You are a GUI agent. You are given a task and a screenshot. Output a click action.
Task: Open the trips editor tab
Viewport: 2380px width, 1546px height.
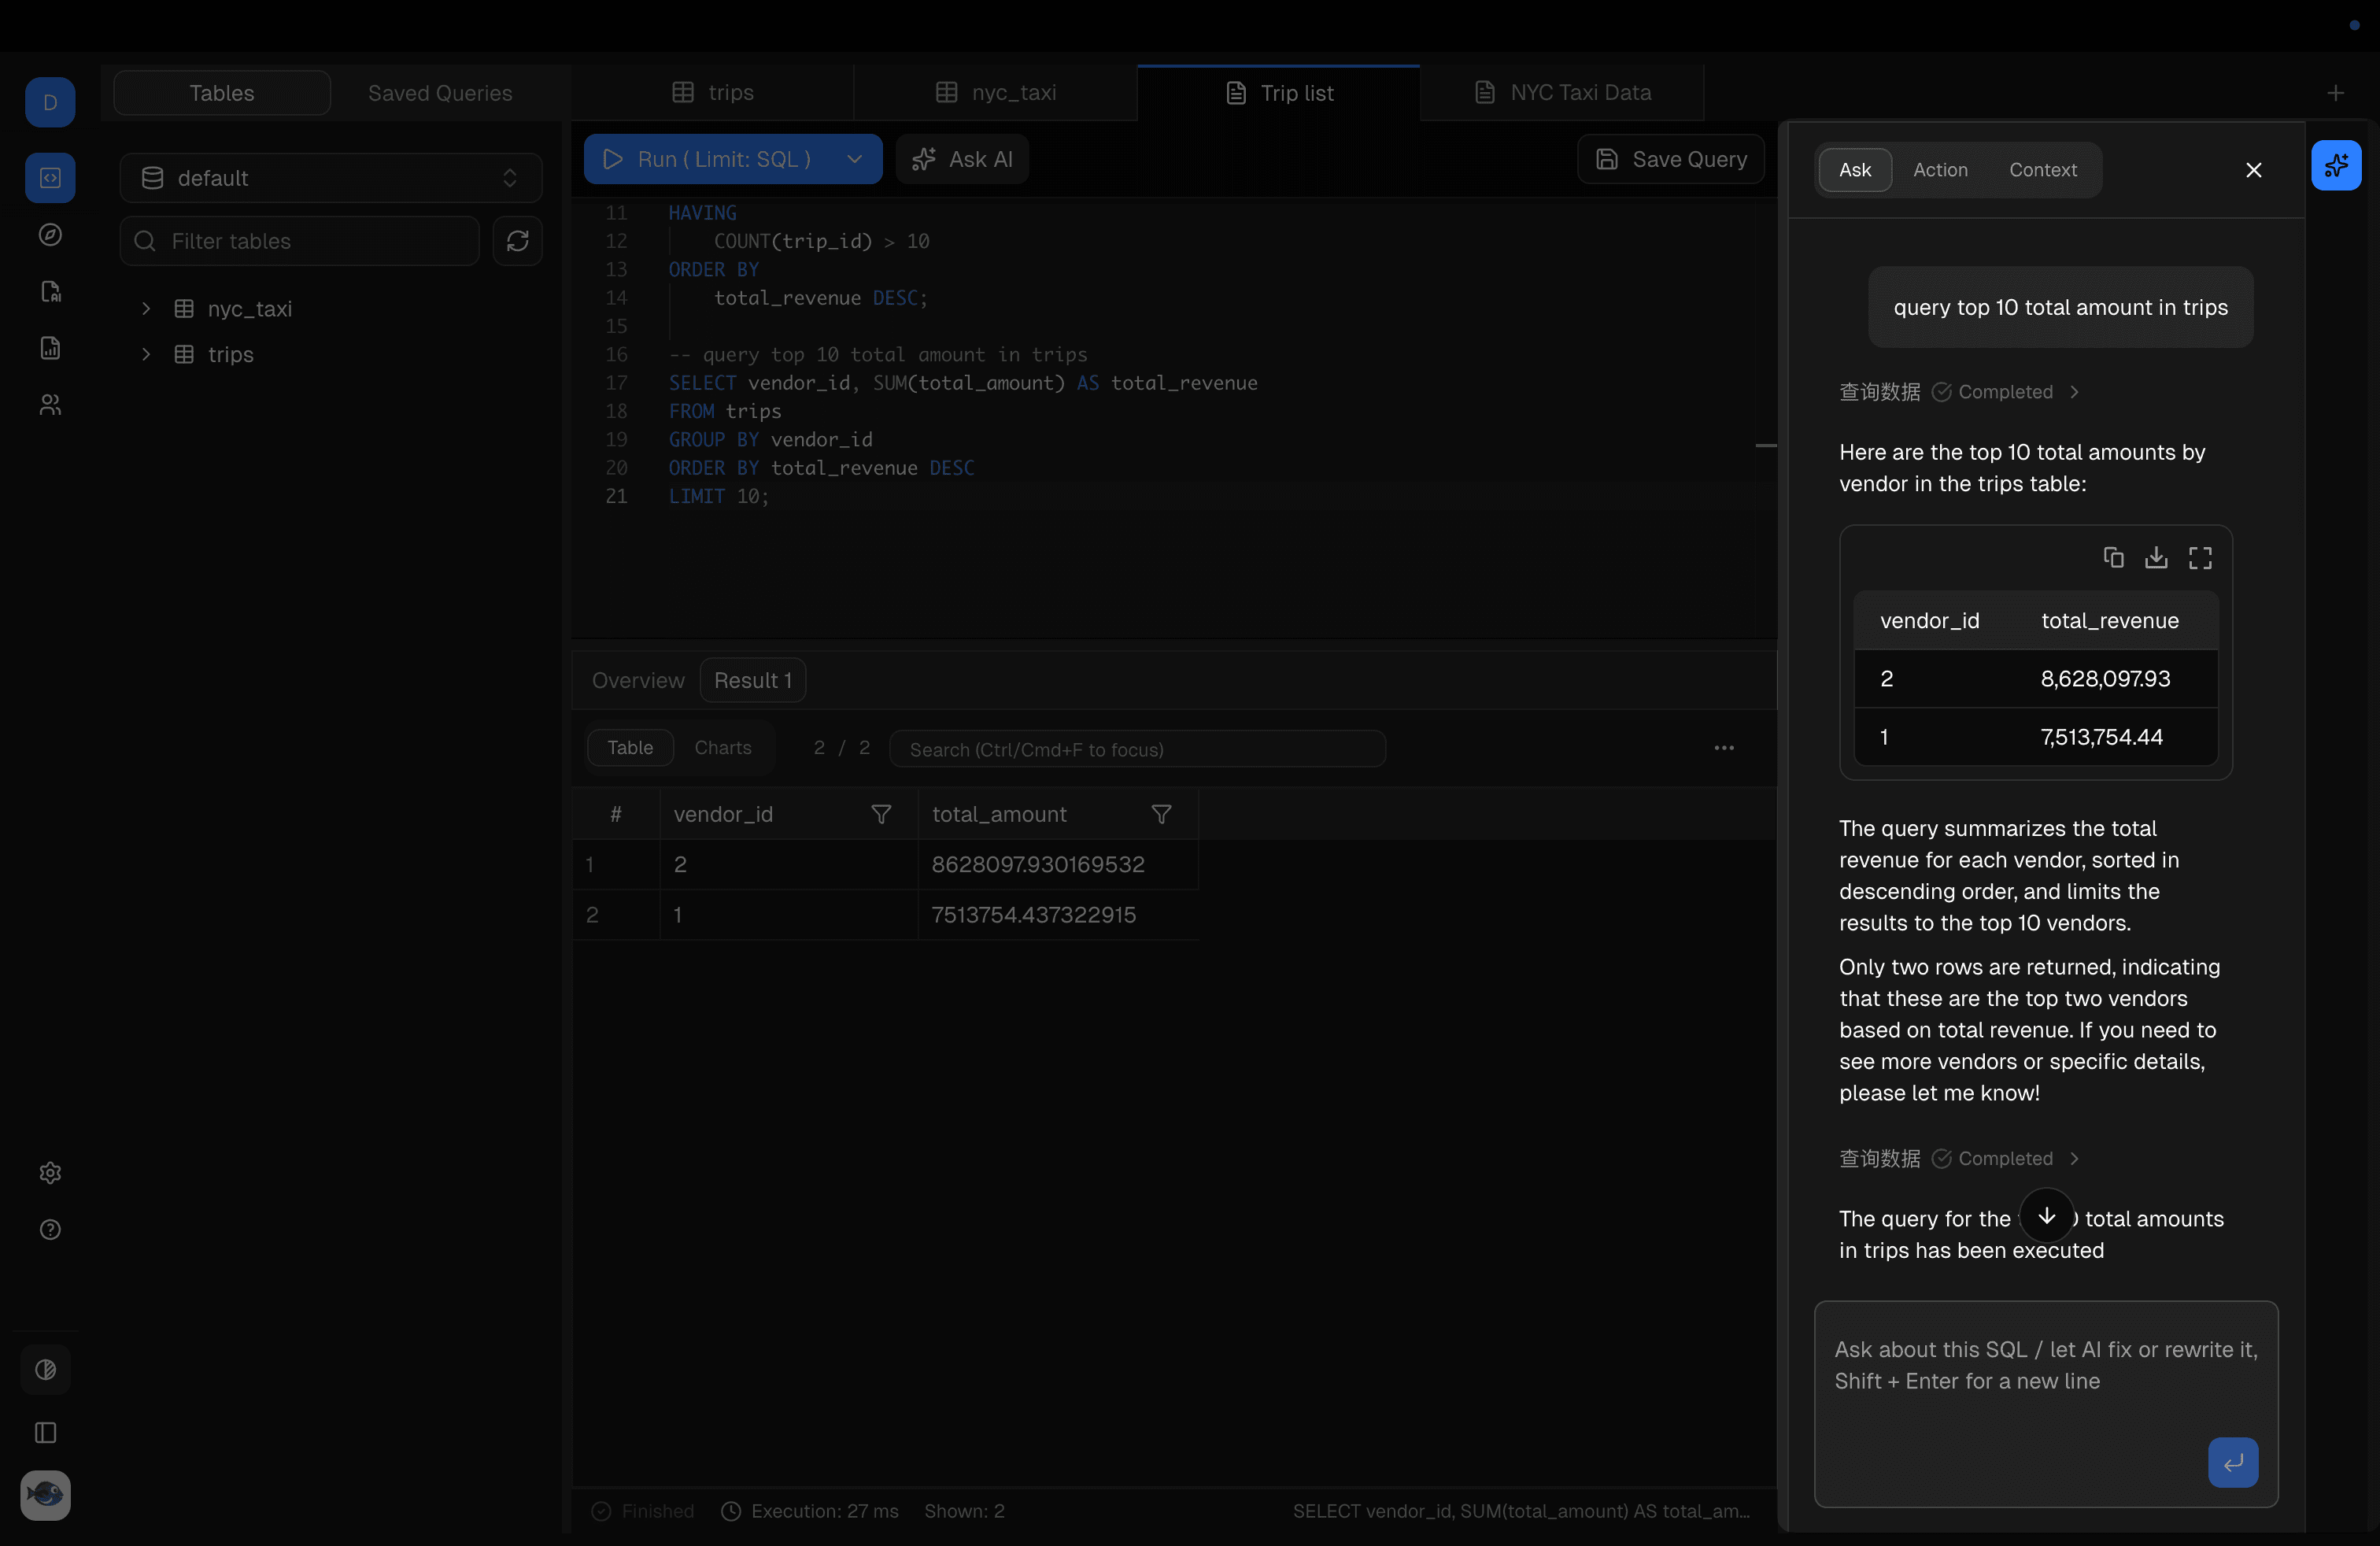[x=713, y=93]
